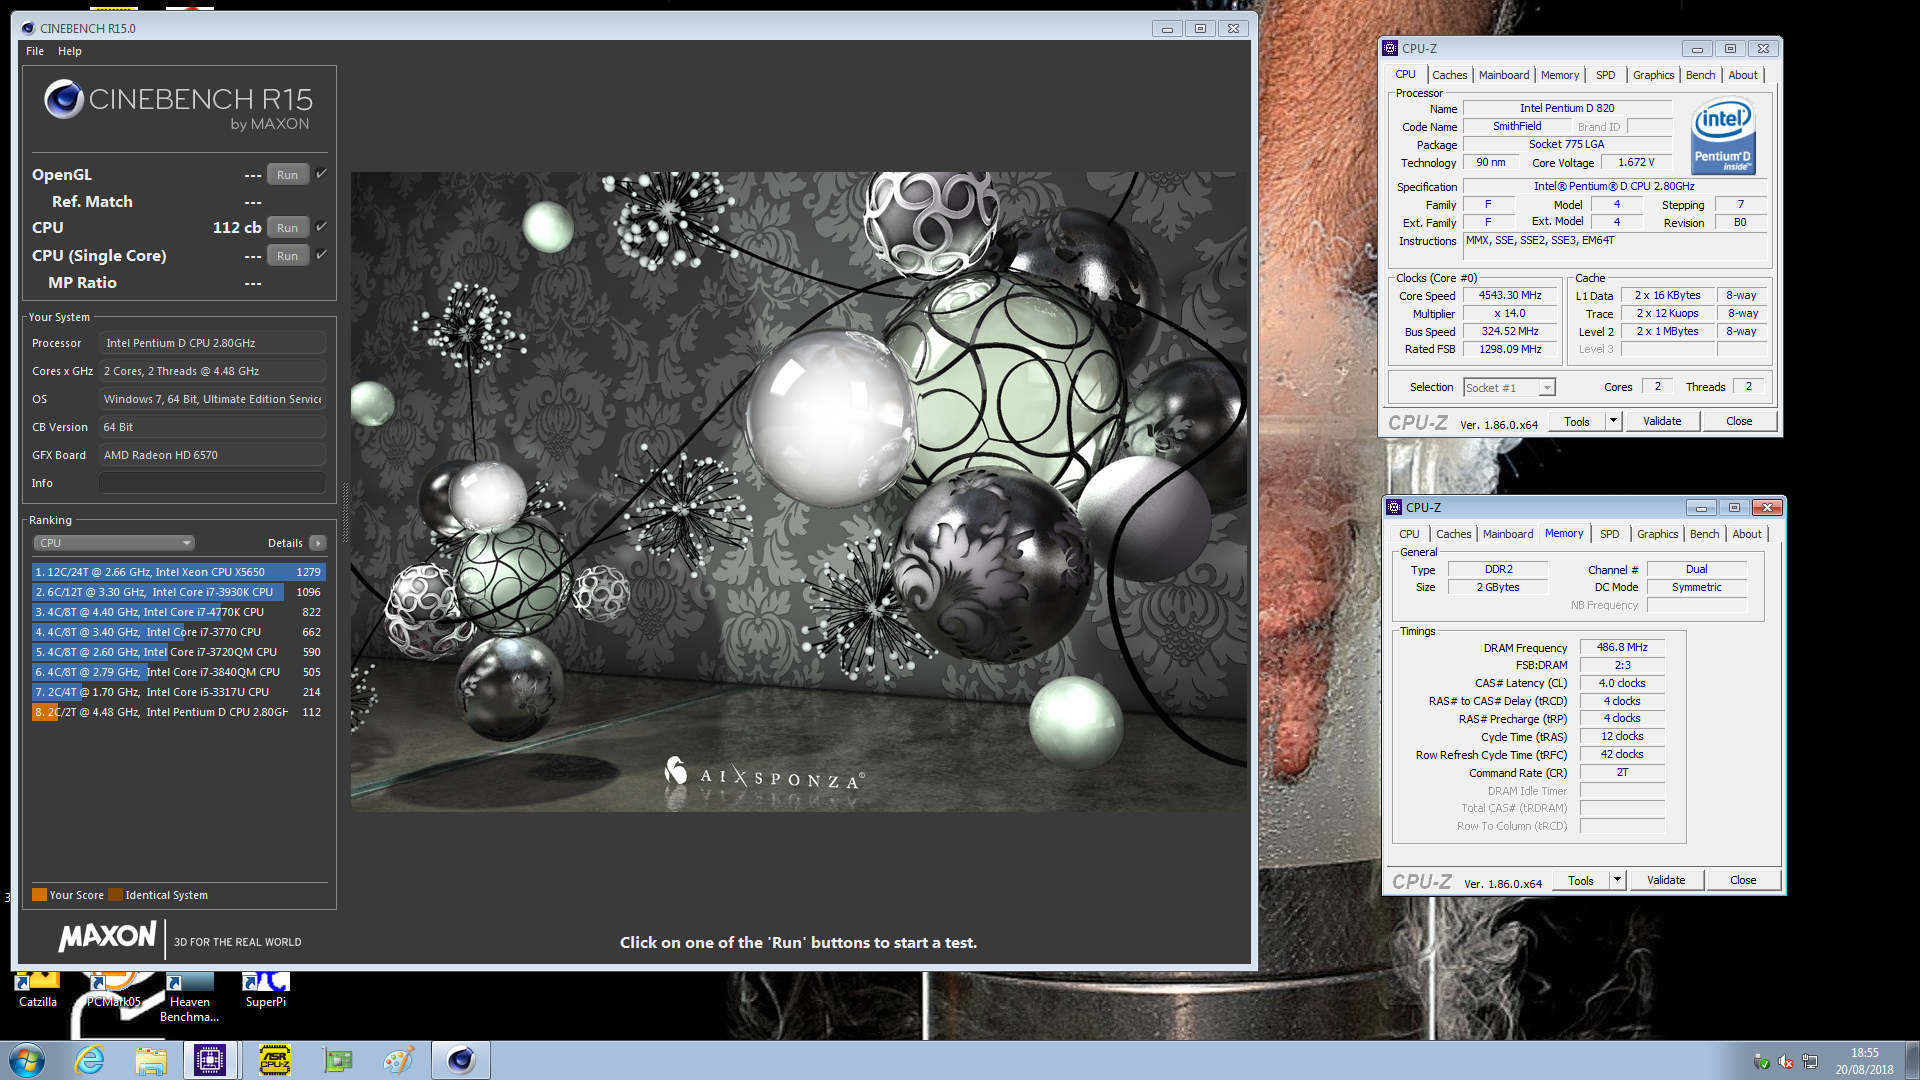
Task: Click the network connection tray icon
Action: tap(1810, 1061)
